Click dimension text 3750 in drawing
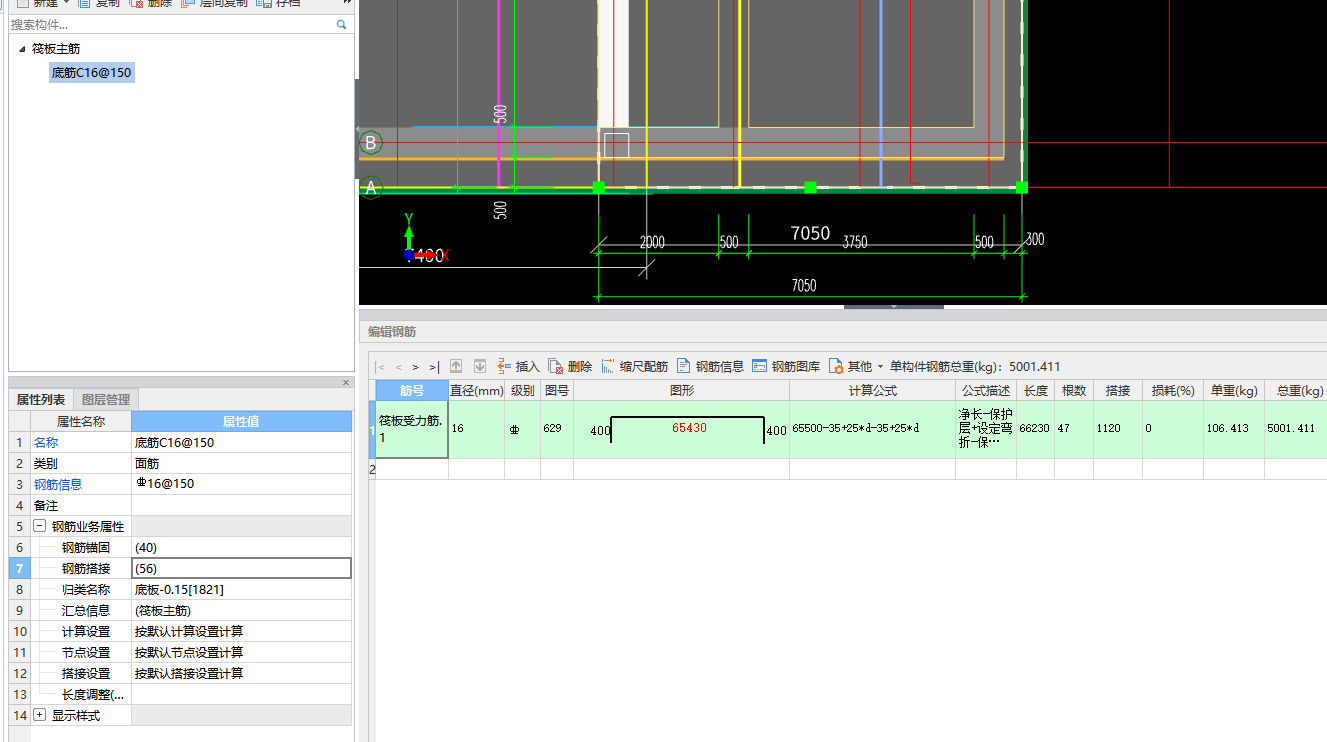This screenshot has width=1327, height=742. coord(855,242)
